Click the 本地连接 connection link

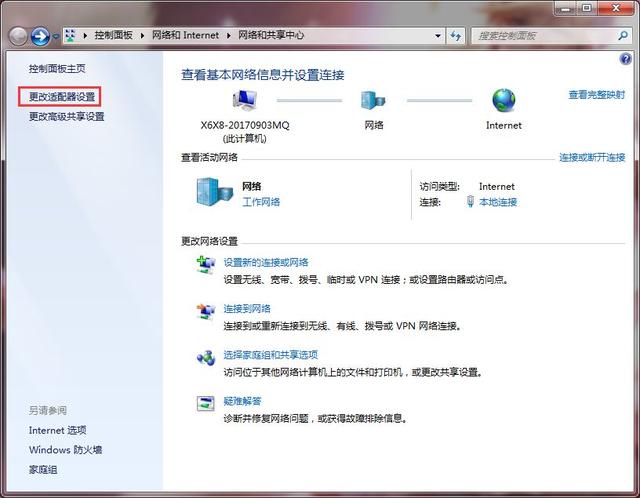click(x=498, y=202)
